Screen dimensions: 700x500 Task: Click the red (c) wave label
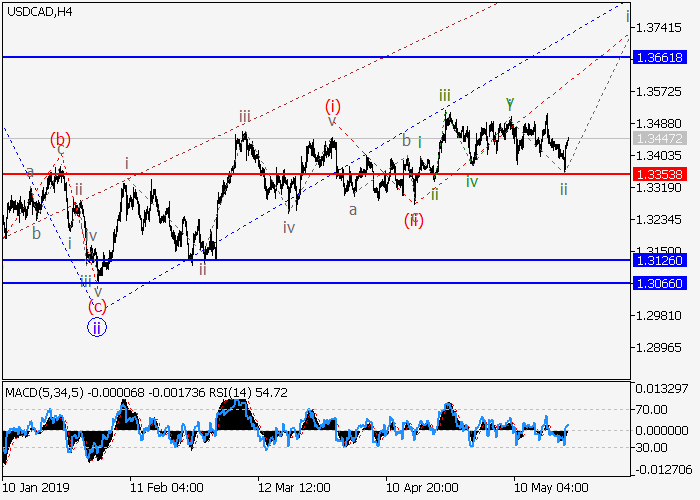click(x=97, y=306)
